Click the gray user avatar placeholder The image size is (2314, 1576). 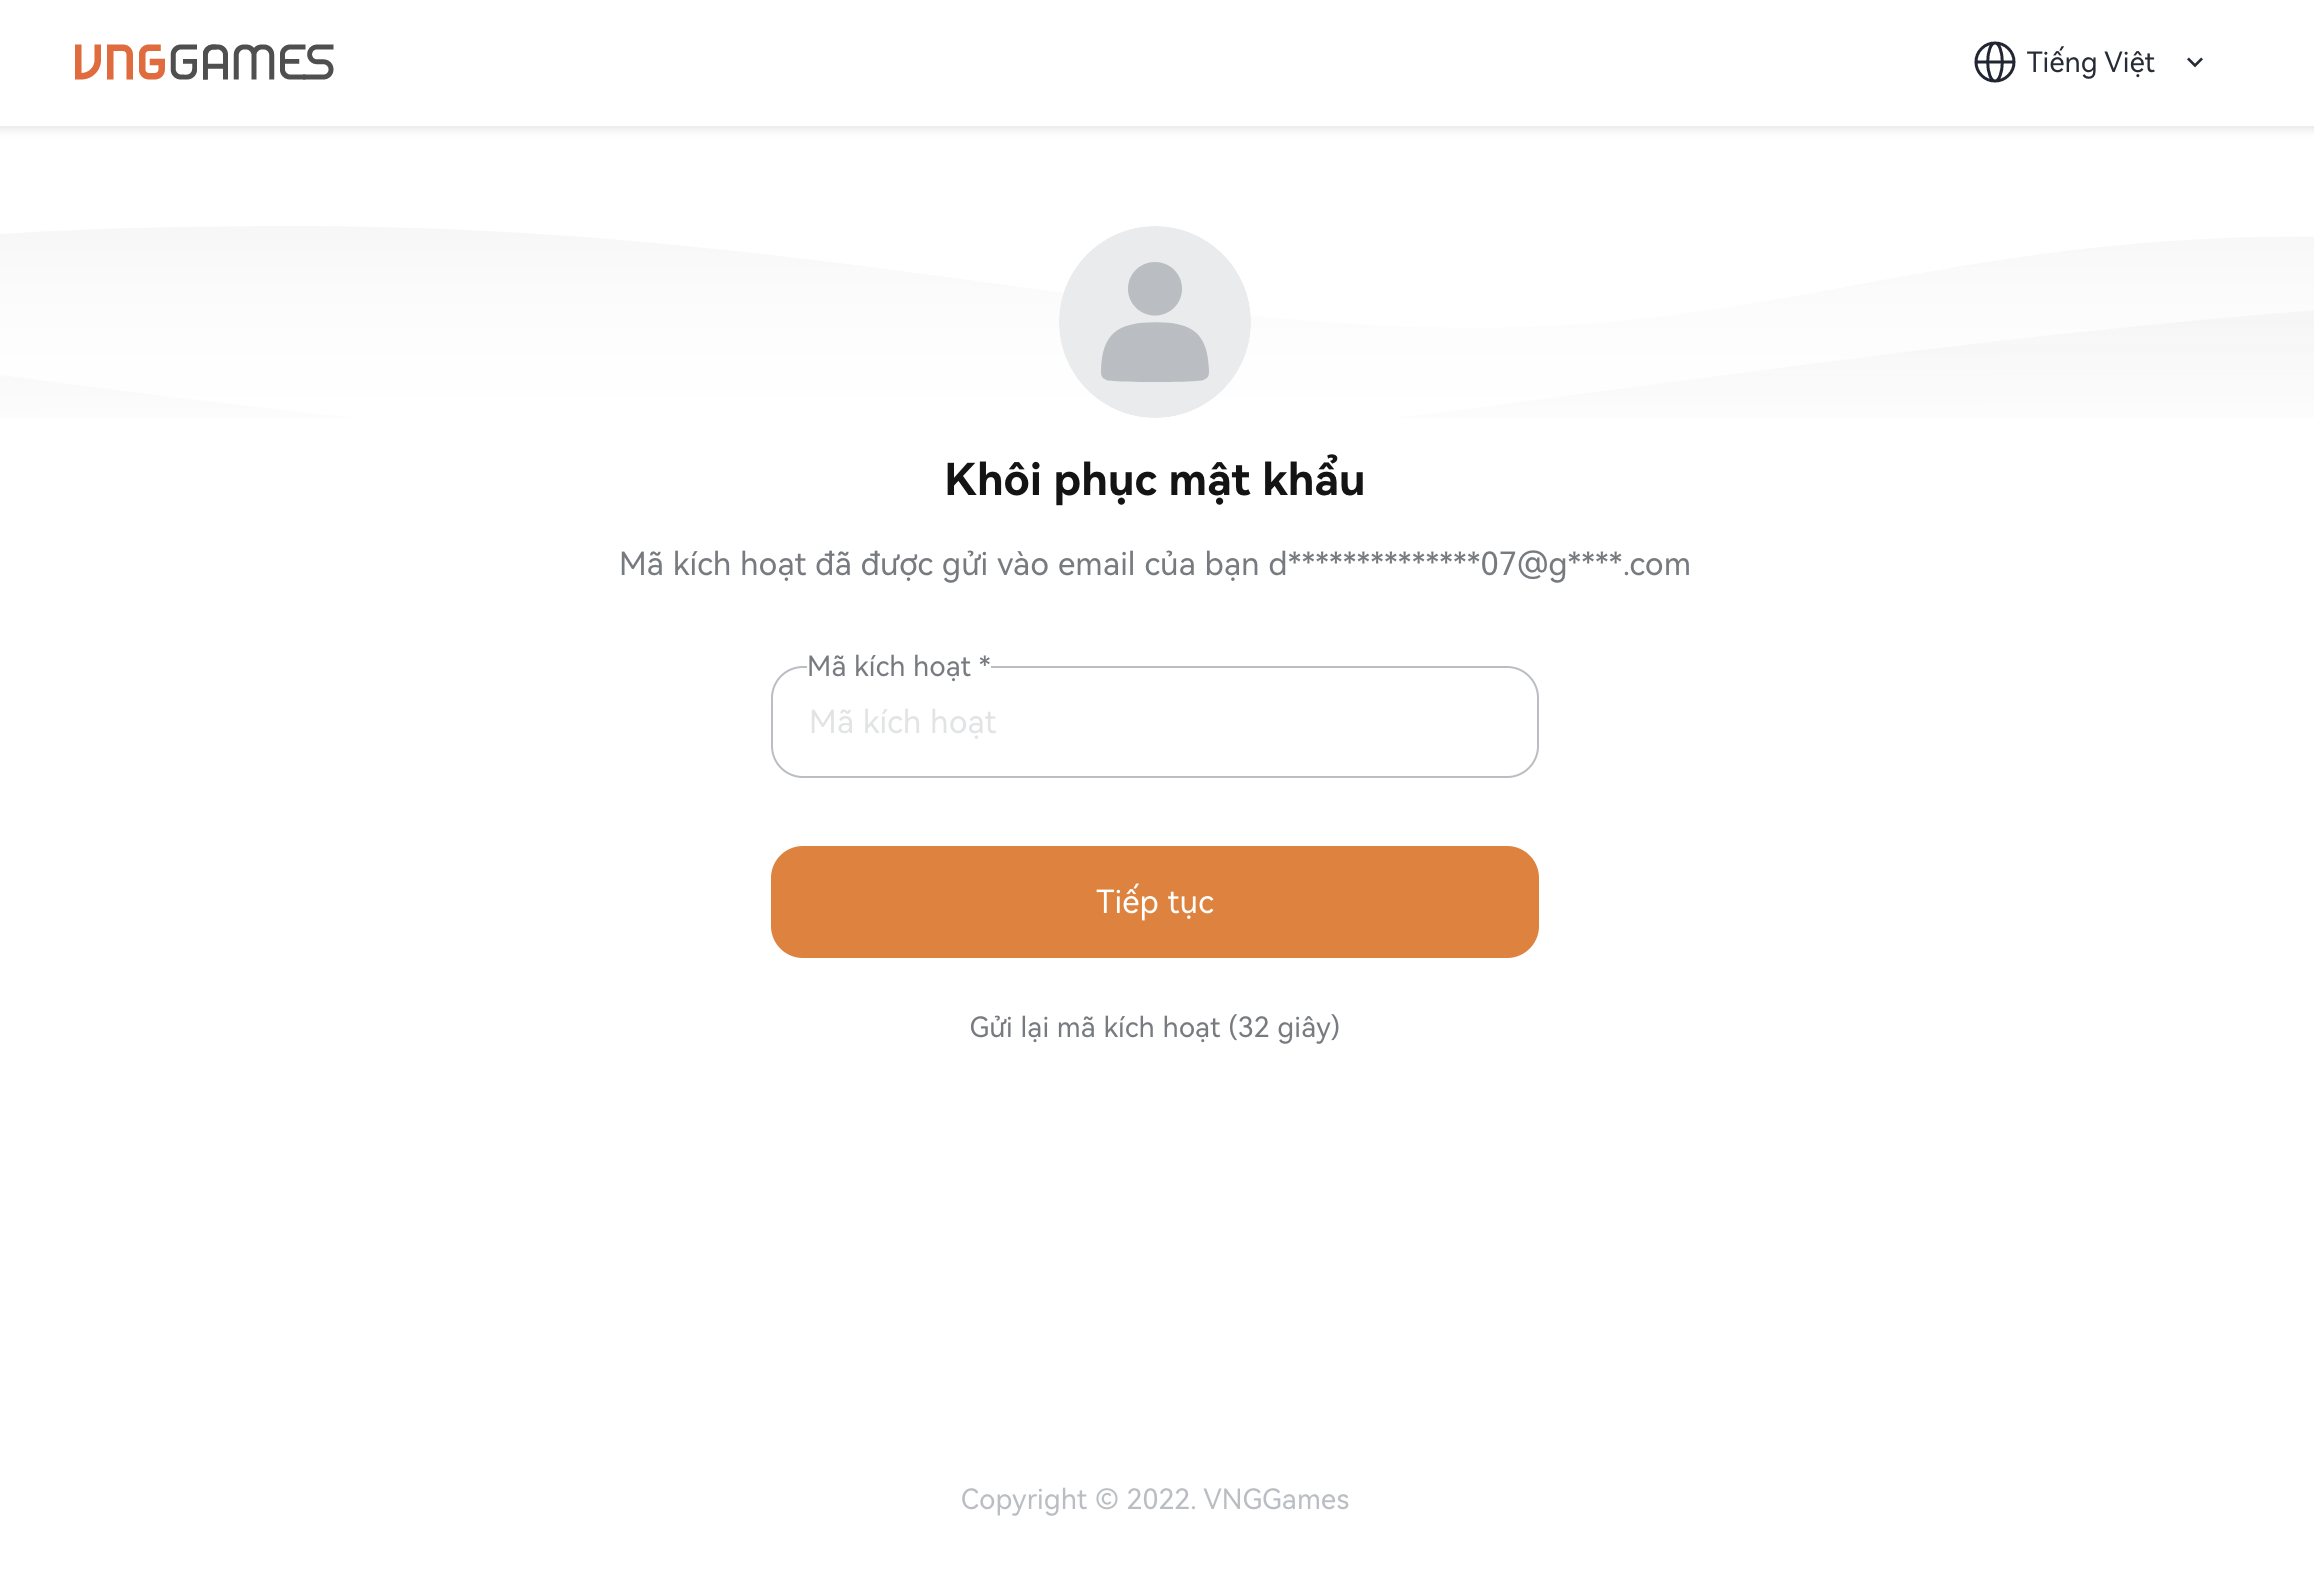click(x=1155, y=322)
